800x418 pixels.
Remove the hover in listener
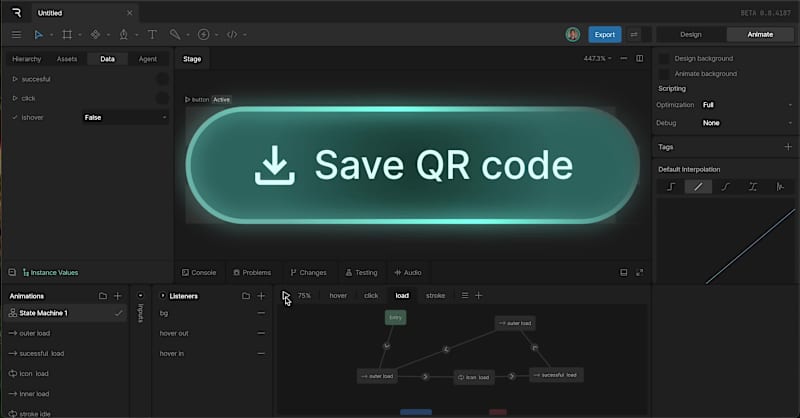tap(261, 353)
